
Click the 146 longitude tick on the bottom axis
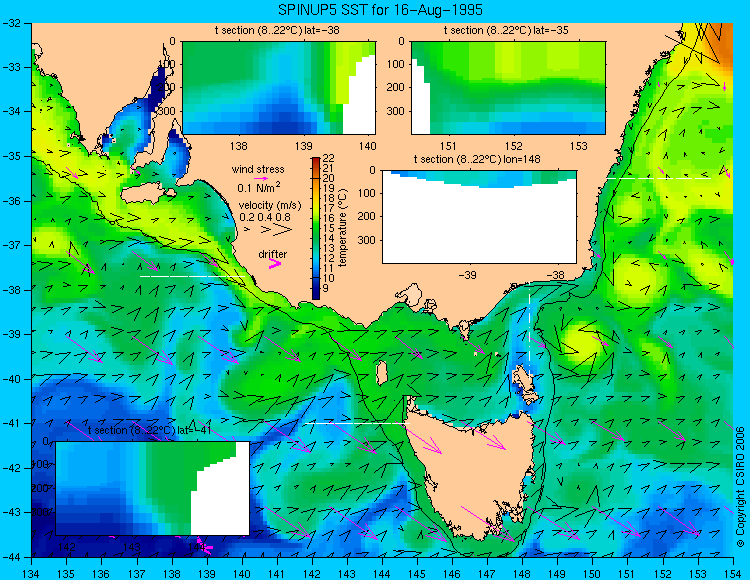(452, 574)
